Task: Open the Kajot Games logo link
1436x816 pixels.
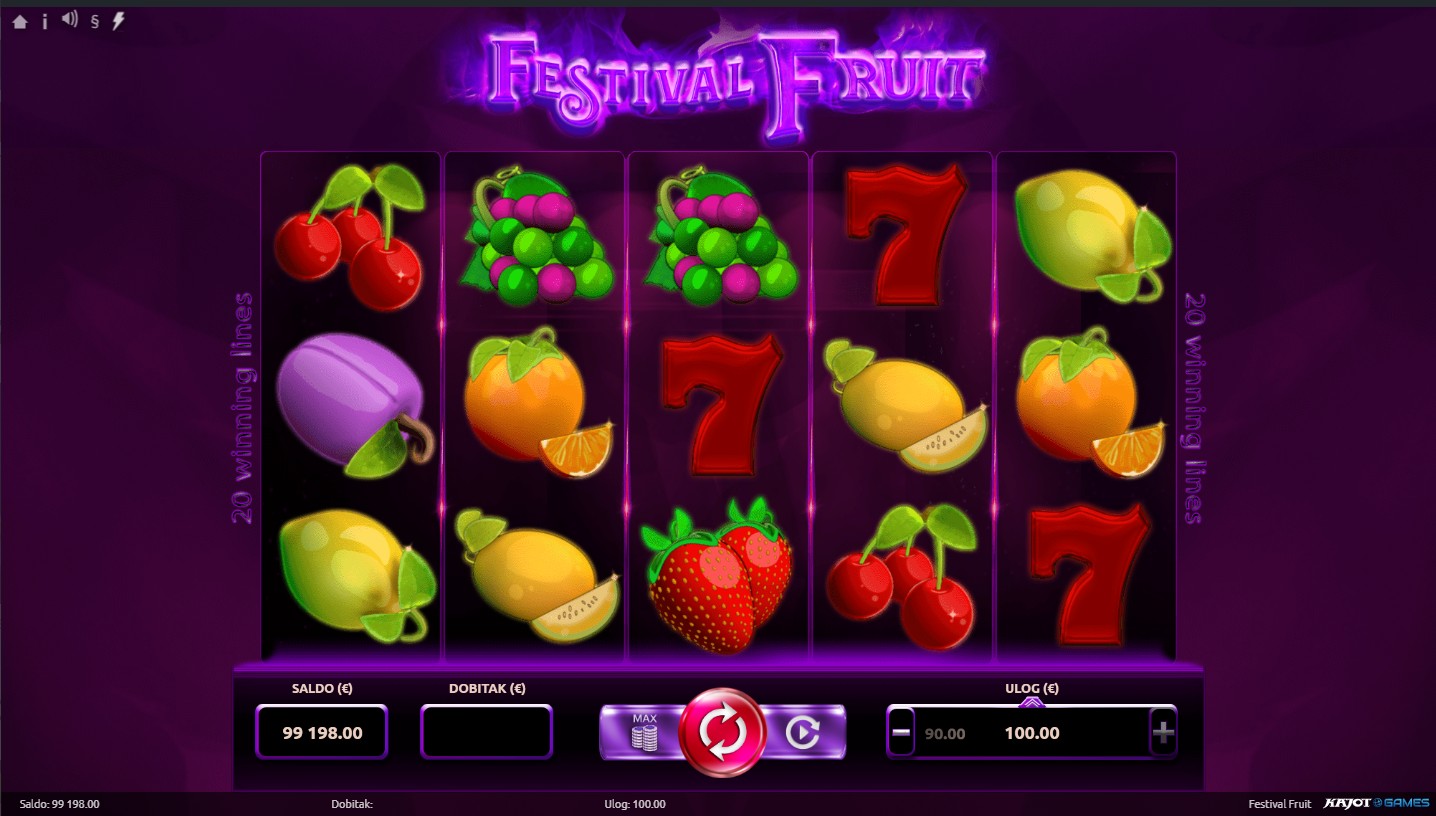Action: (1375, 804)
